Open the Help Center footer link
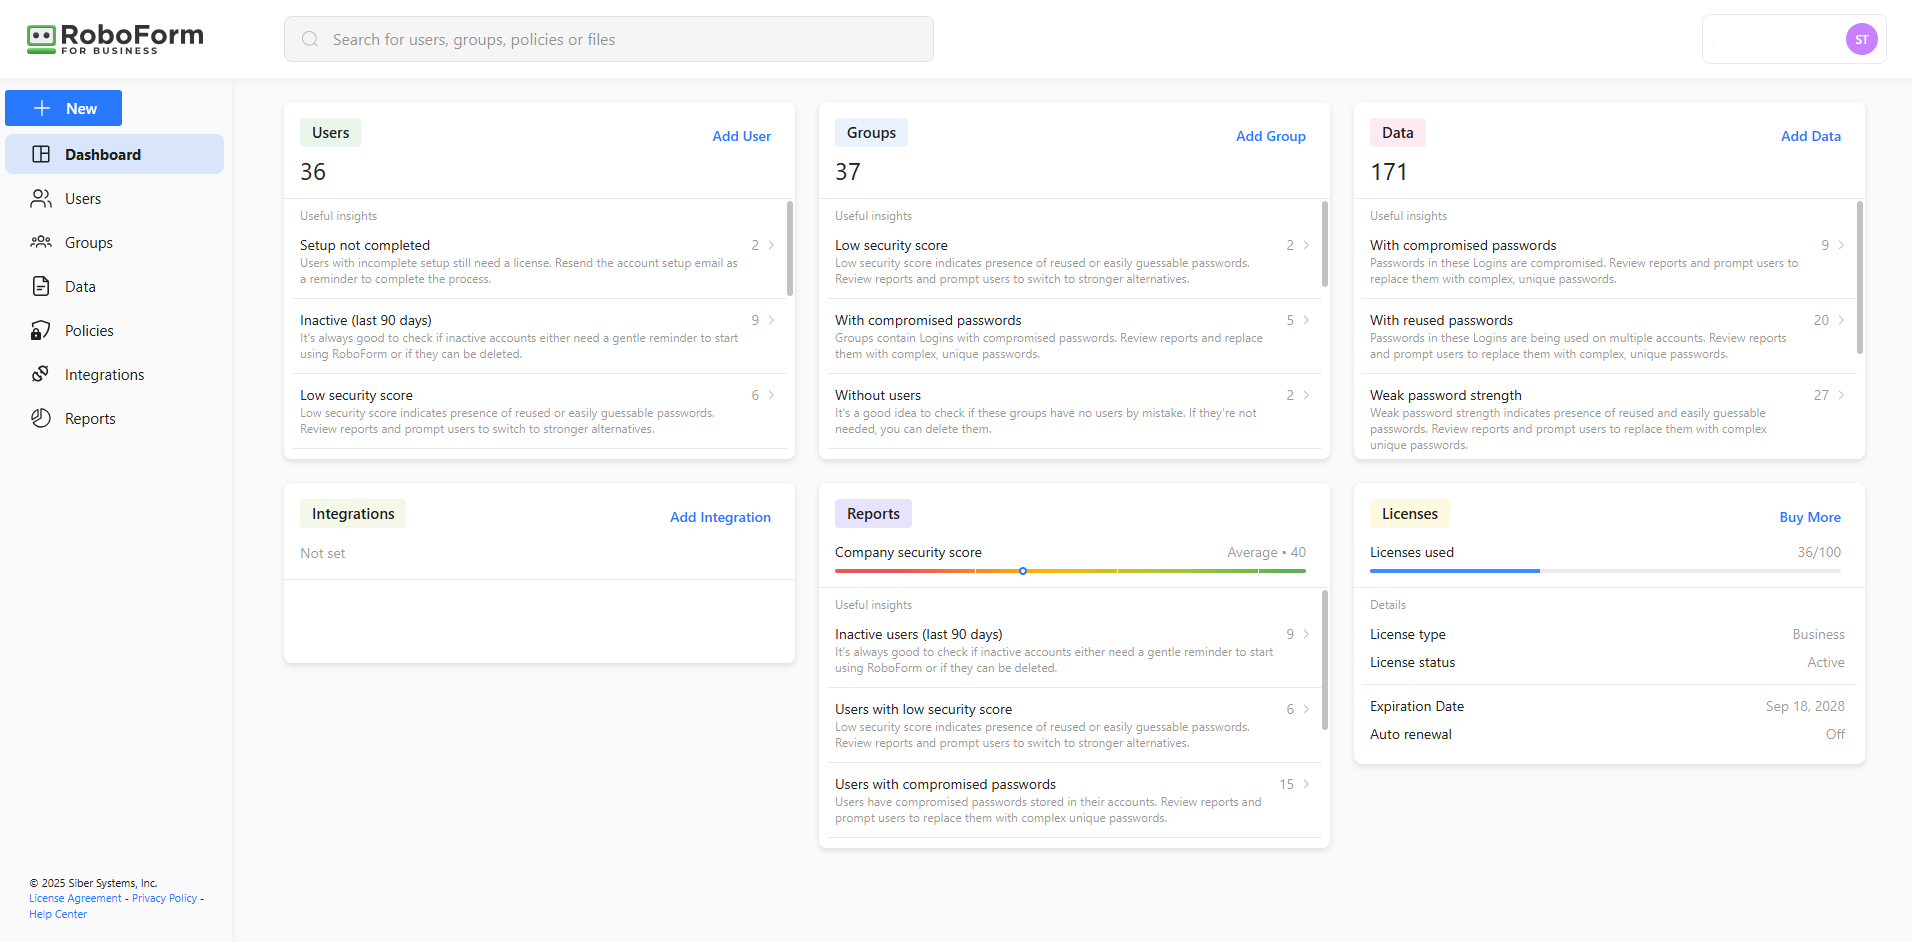 pyautogui.click(x=58, y=914)
